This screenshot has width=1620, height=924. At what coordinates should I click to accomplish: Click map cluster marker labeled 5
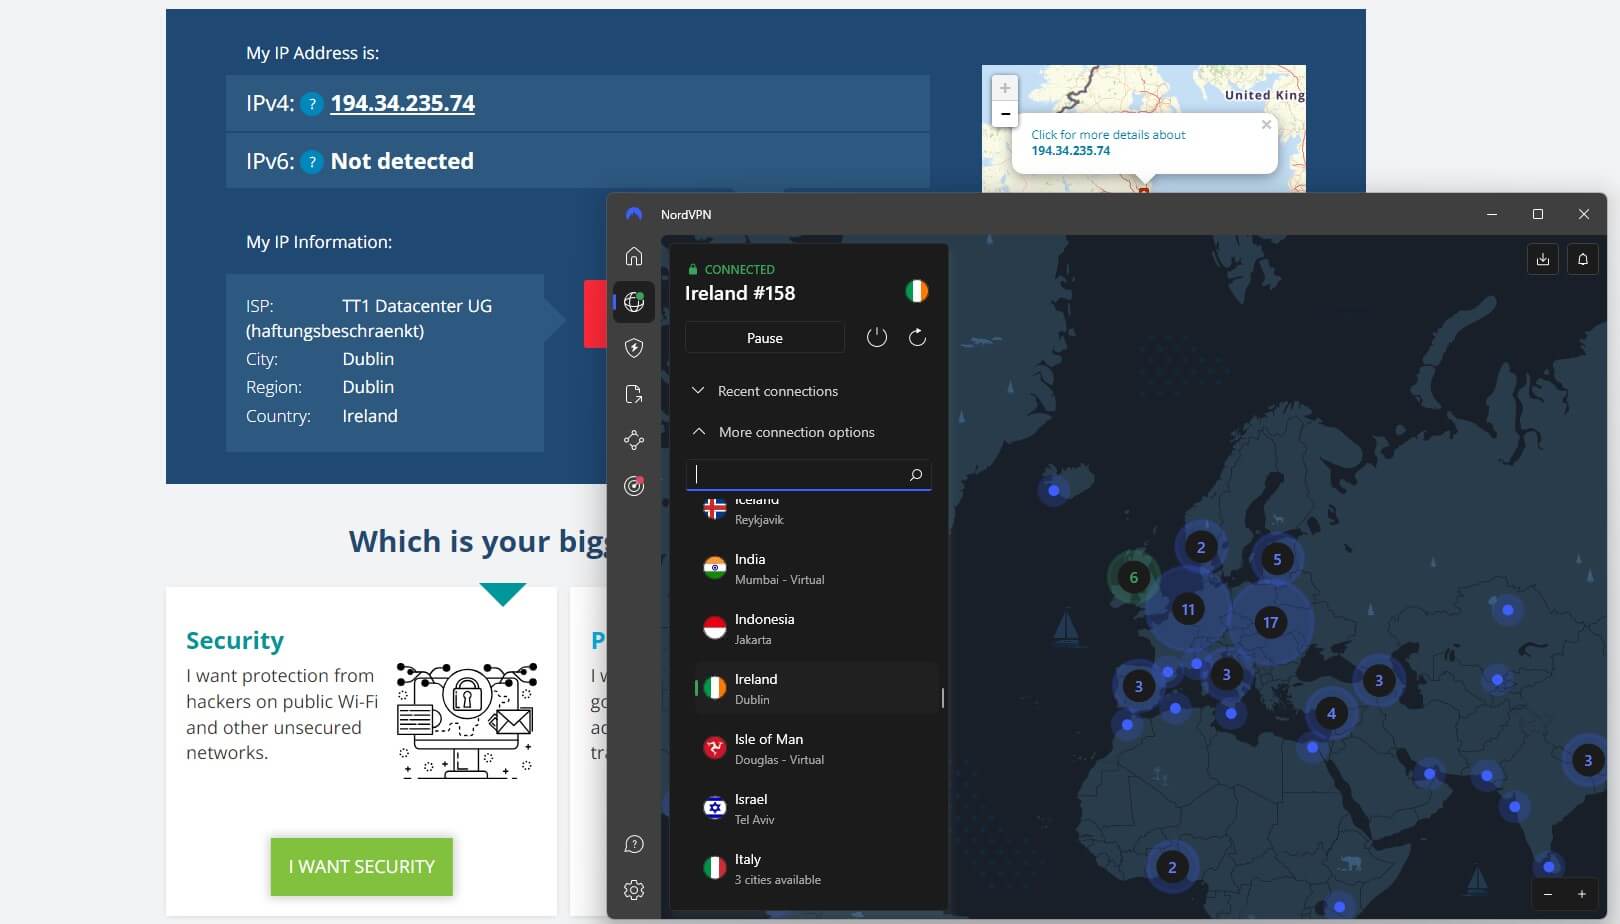coord(1277,559)
